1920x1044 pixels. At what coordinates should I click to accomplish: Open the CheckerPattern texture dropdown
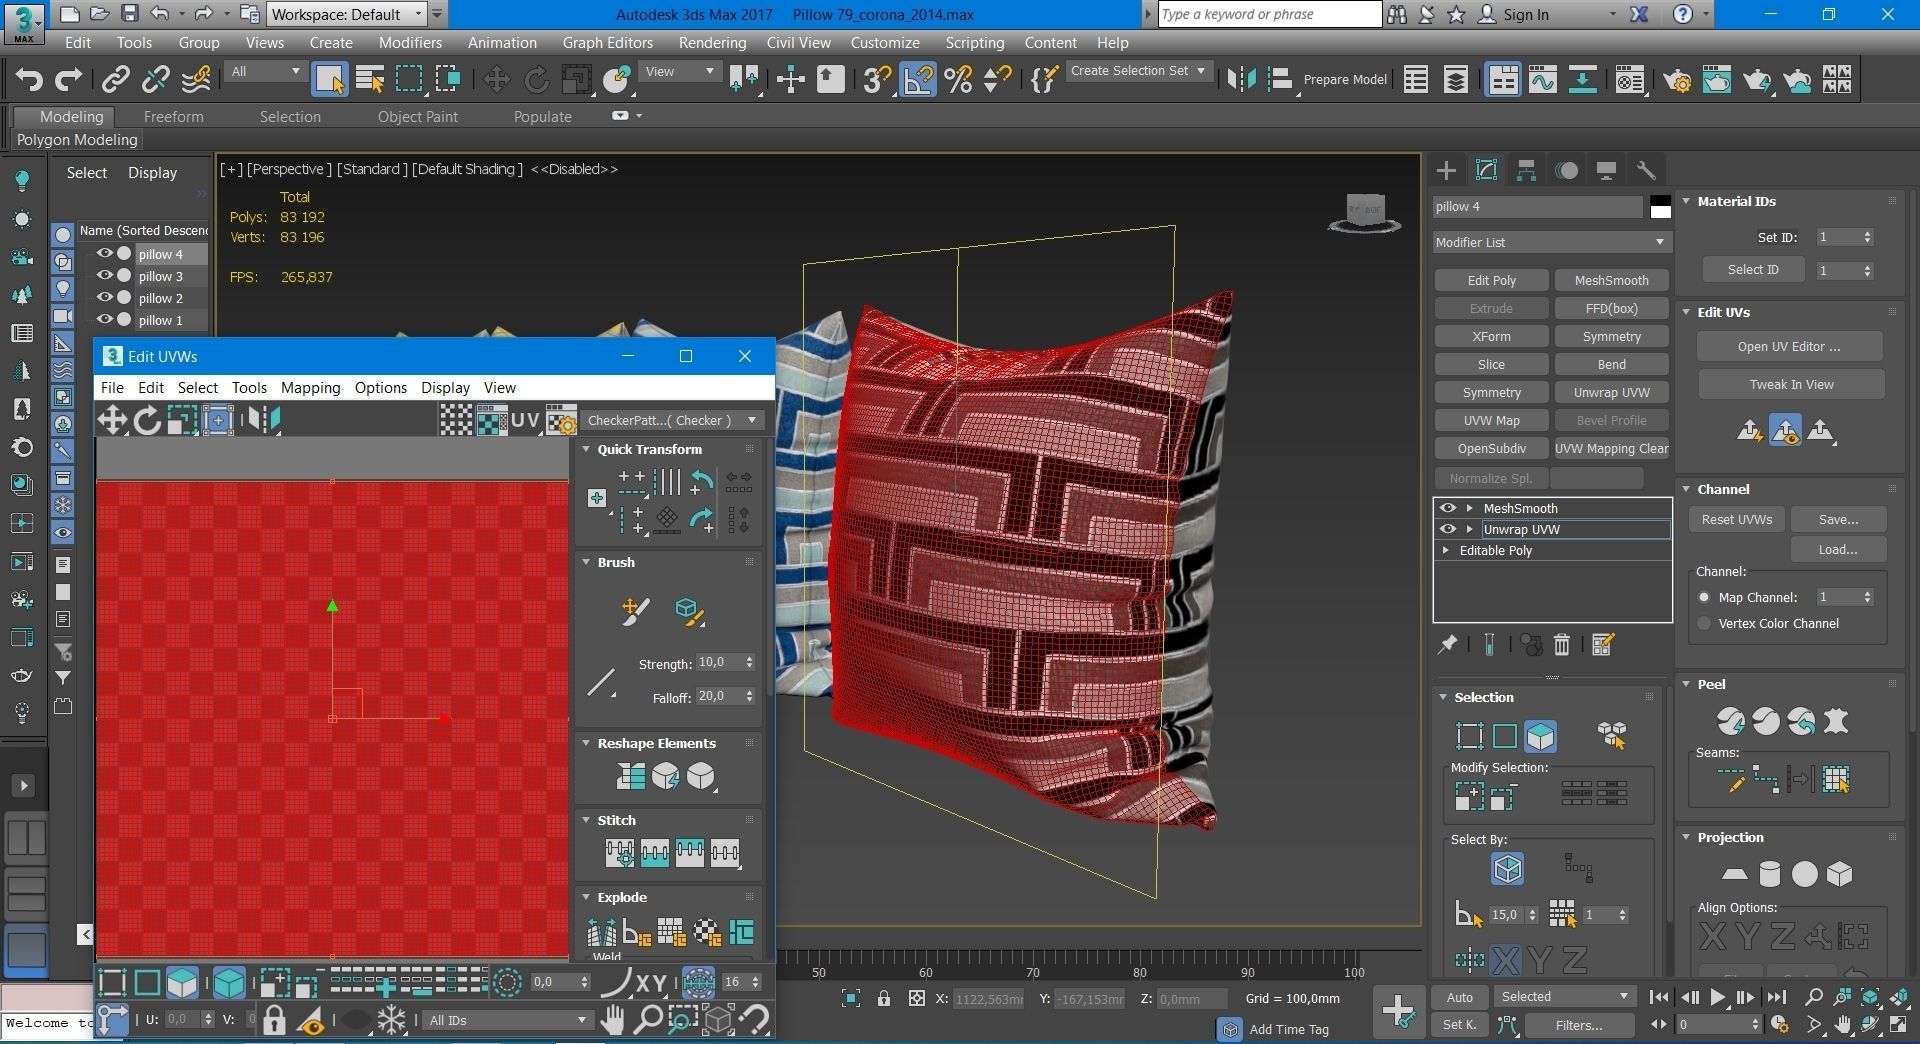671,420
